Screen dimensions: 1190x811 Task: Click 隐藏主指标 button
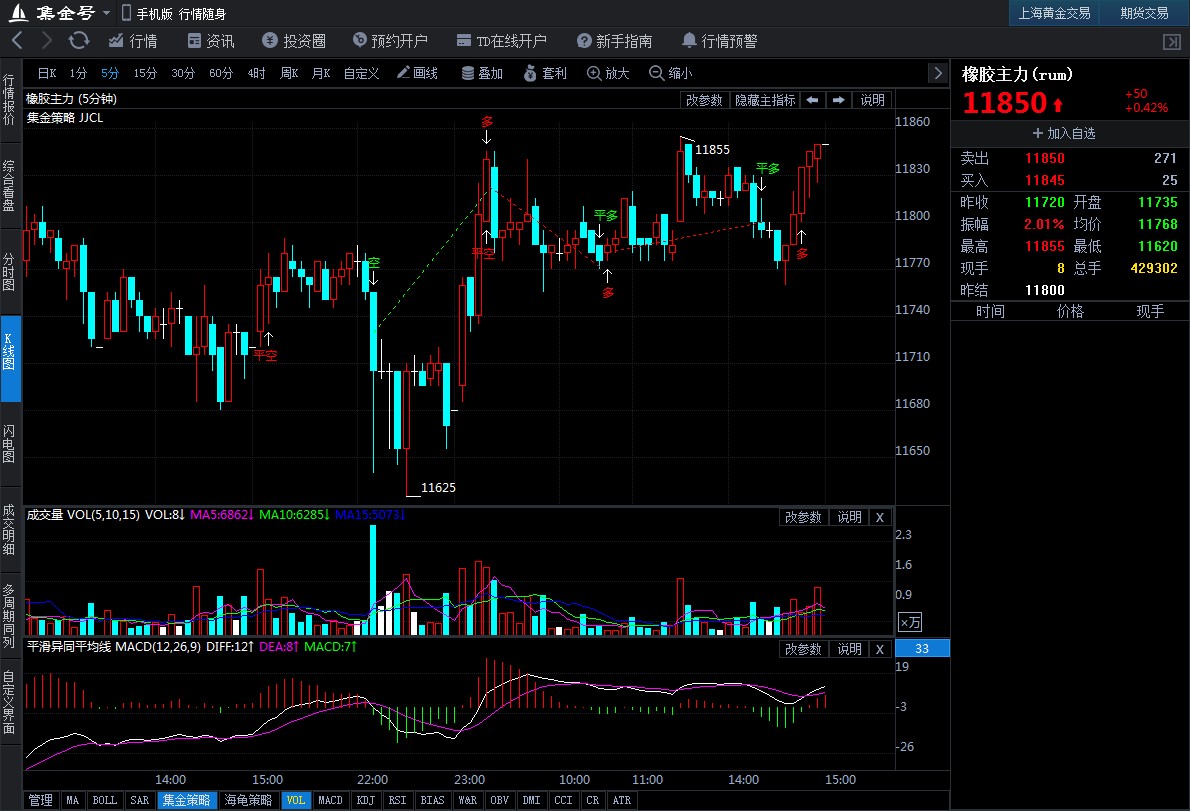pyautogui.click(x=765, y=100)
